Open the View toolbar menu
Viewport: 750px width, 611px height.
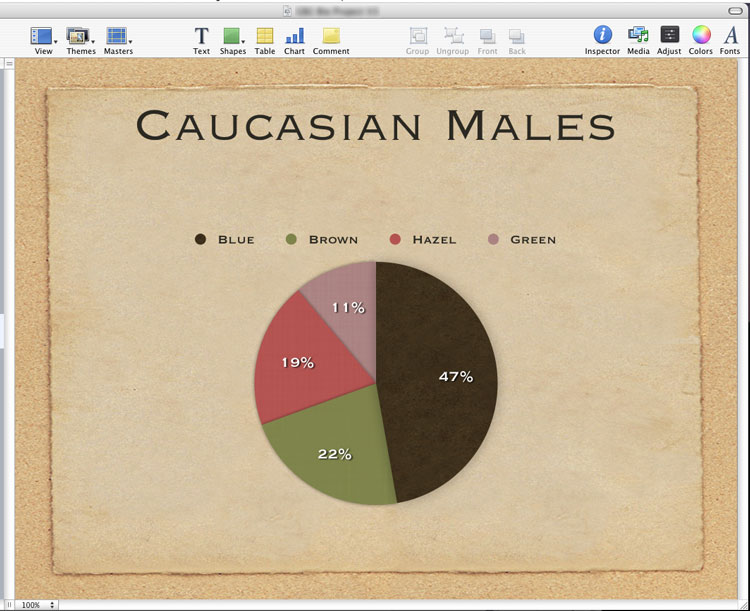[43, 40]
